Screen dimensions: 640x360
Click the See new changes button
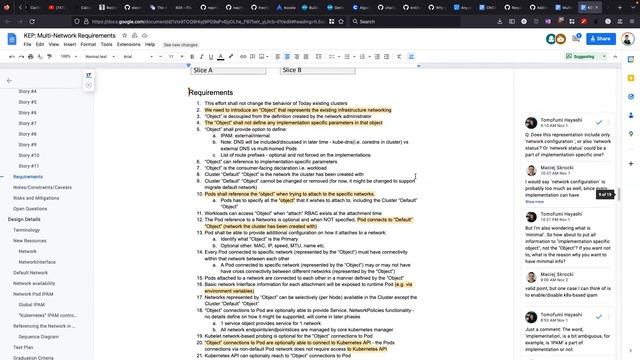[180, 45]
